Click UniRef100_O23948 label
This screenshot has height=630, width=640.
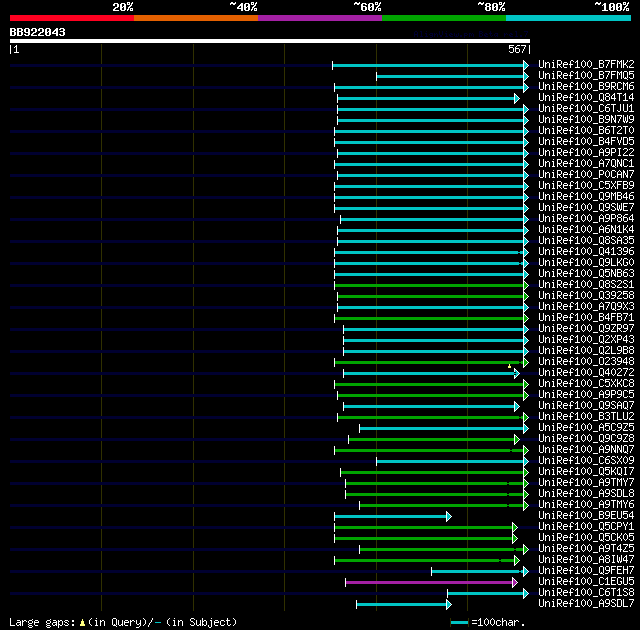pyautogui.click(x=586, y=362)
